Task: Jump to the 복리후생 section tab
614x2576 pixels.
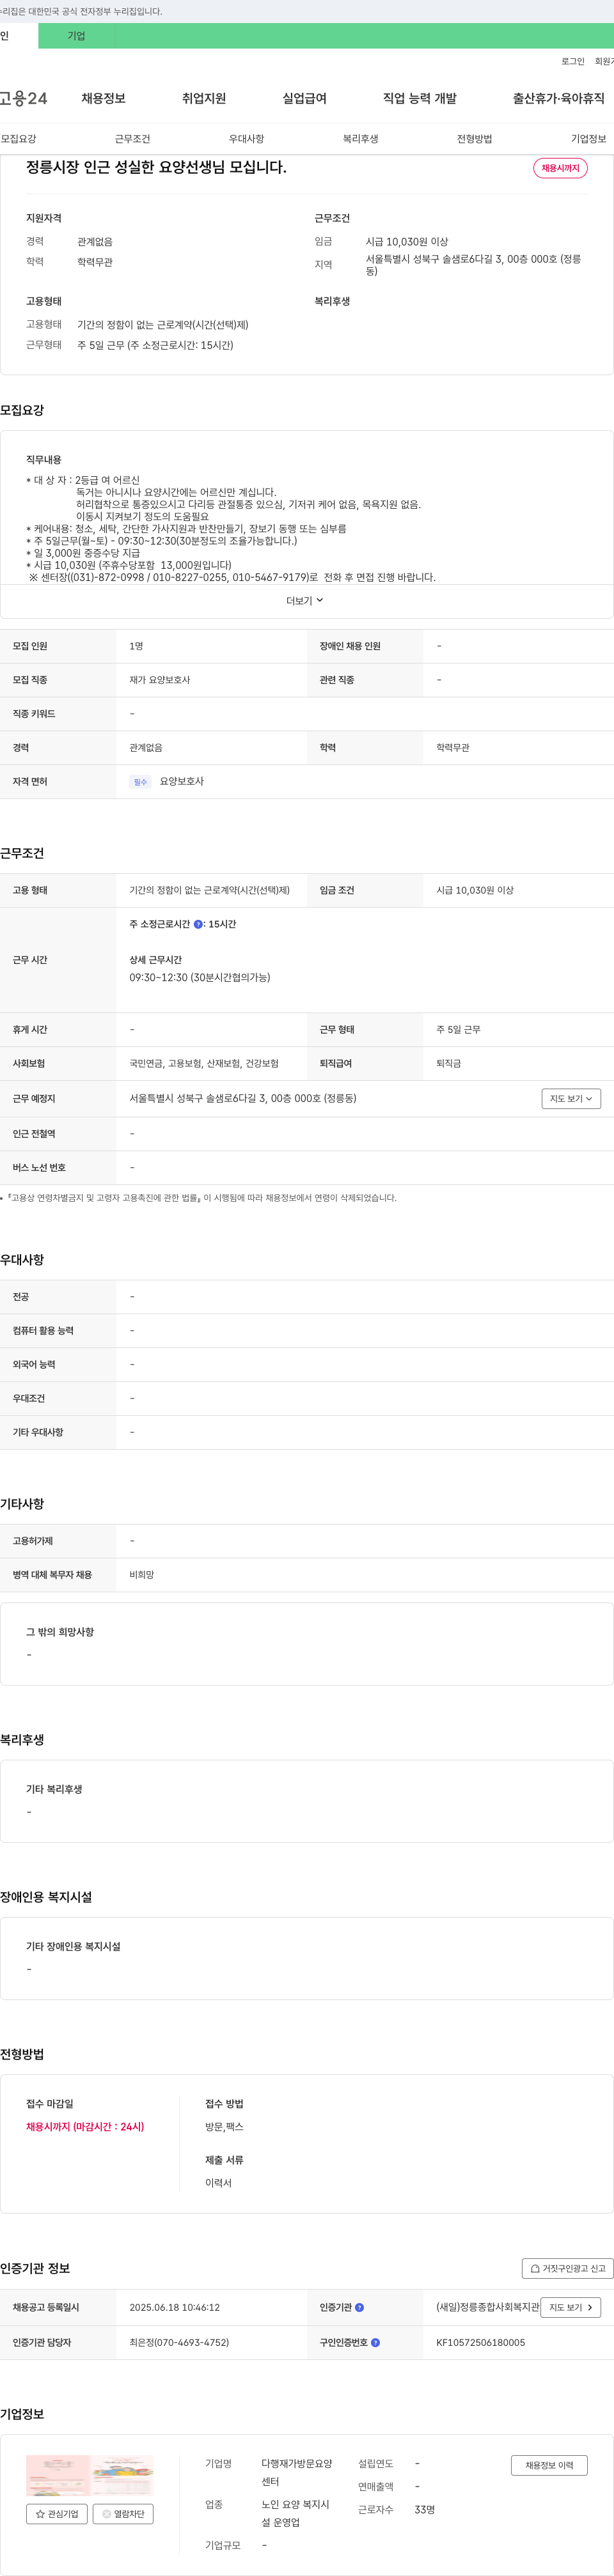Action: [360, 139]
